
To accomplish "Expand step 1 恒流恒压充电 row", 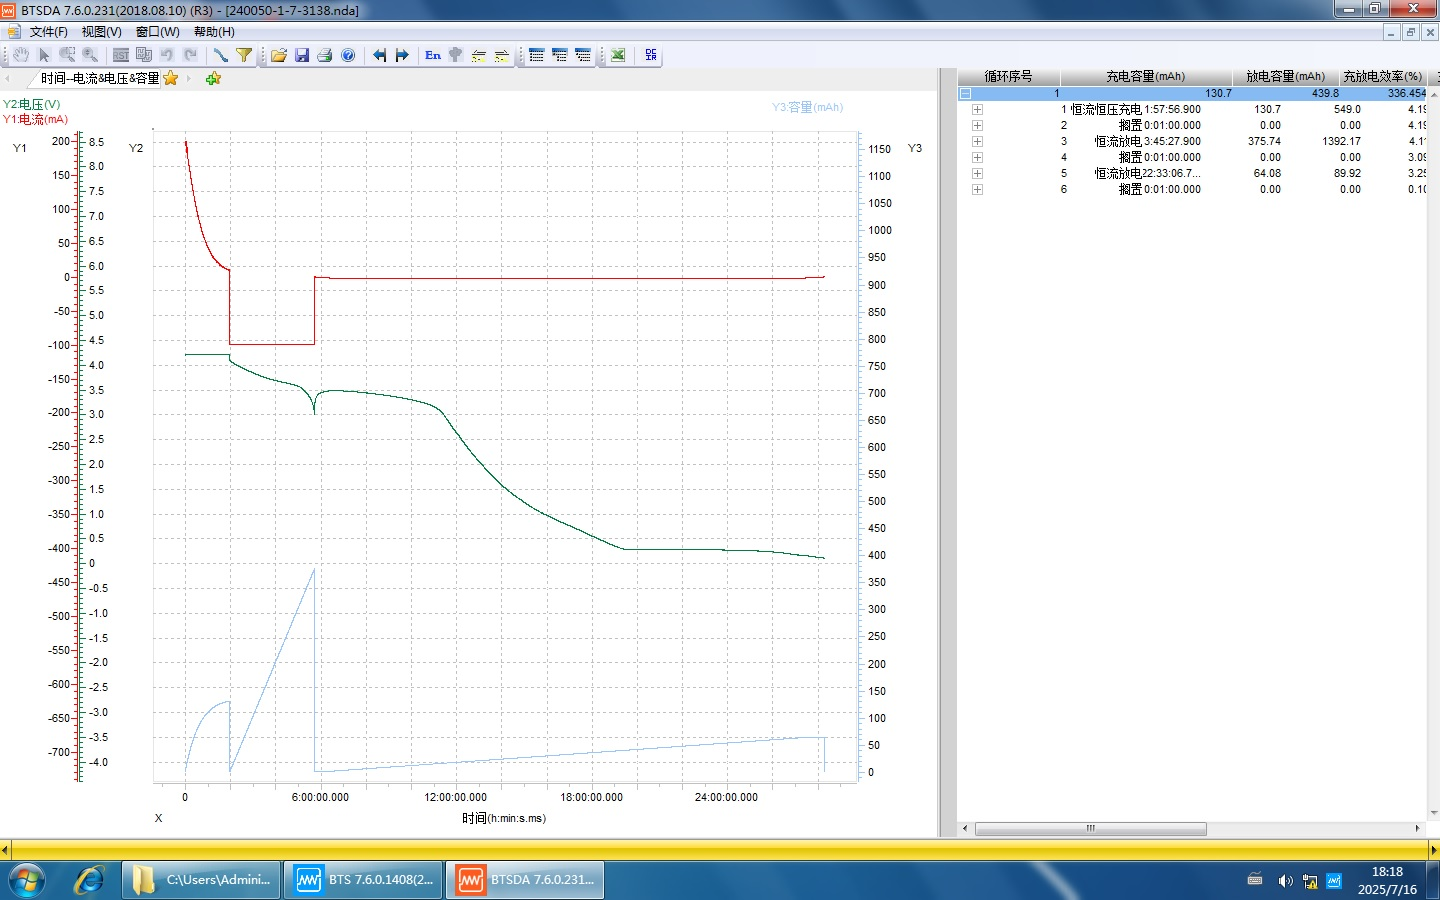I will [x=977, y=109].
